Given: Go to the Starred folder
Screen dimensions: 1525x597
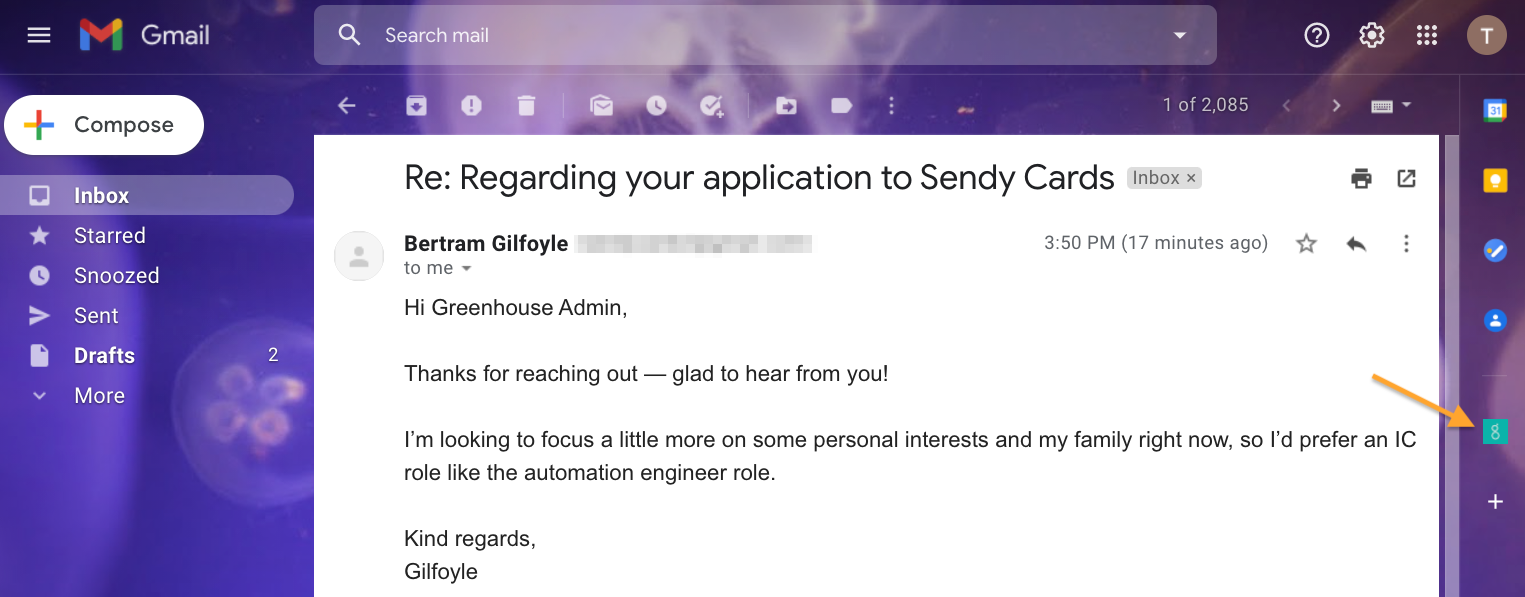Looking at the screenshot, I should (x=110, y=236).
